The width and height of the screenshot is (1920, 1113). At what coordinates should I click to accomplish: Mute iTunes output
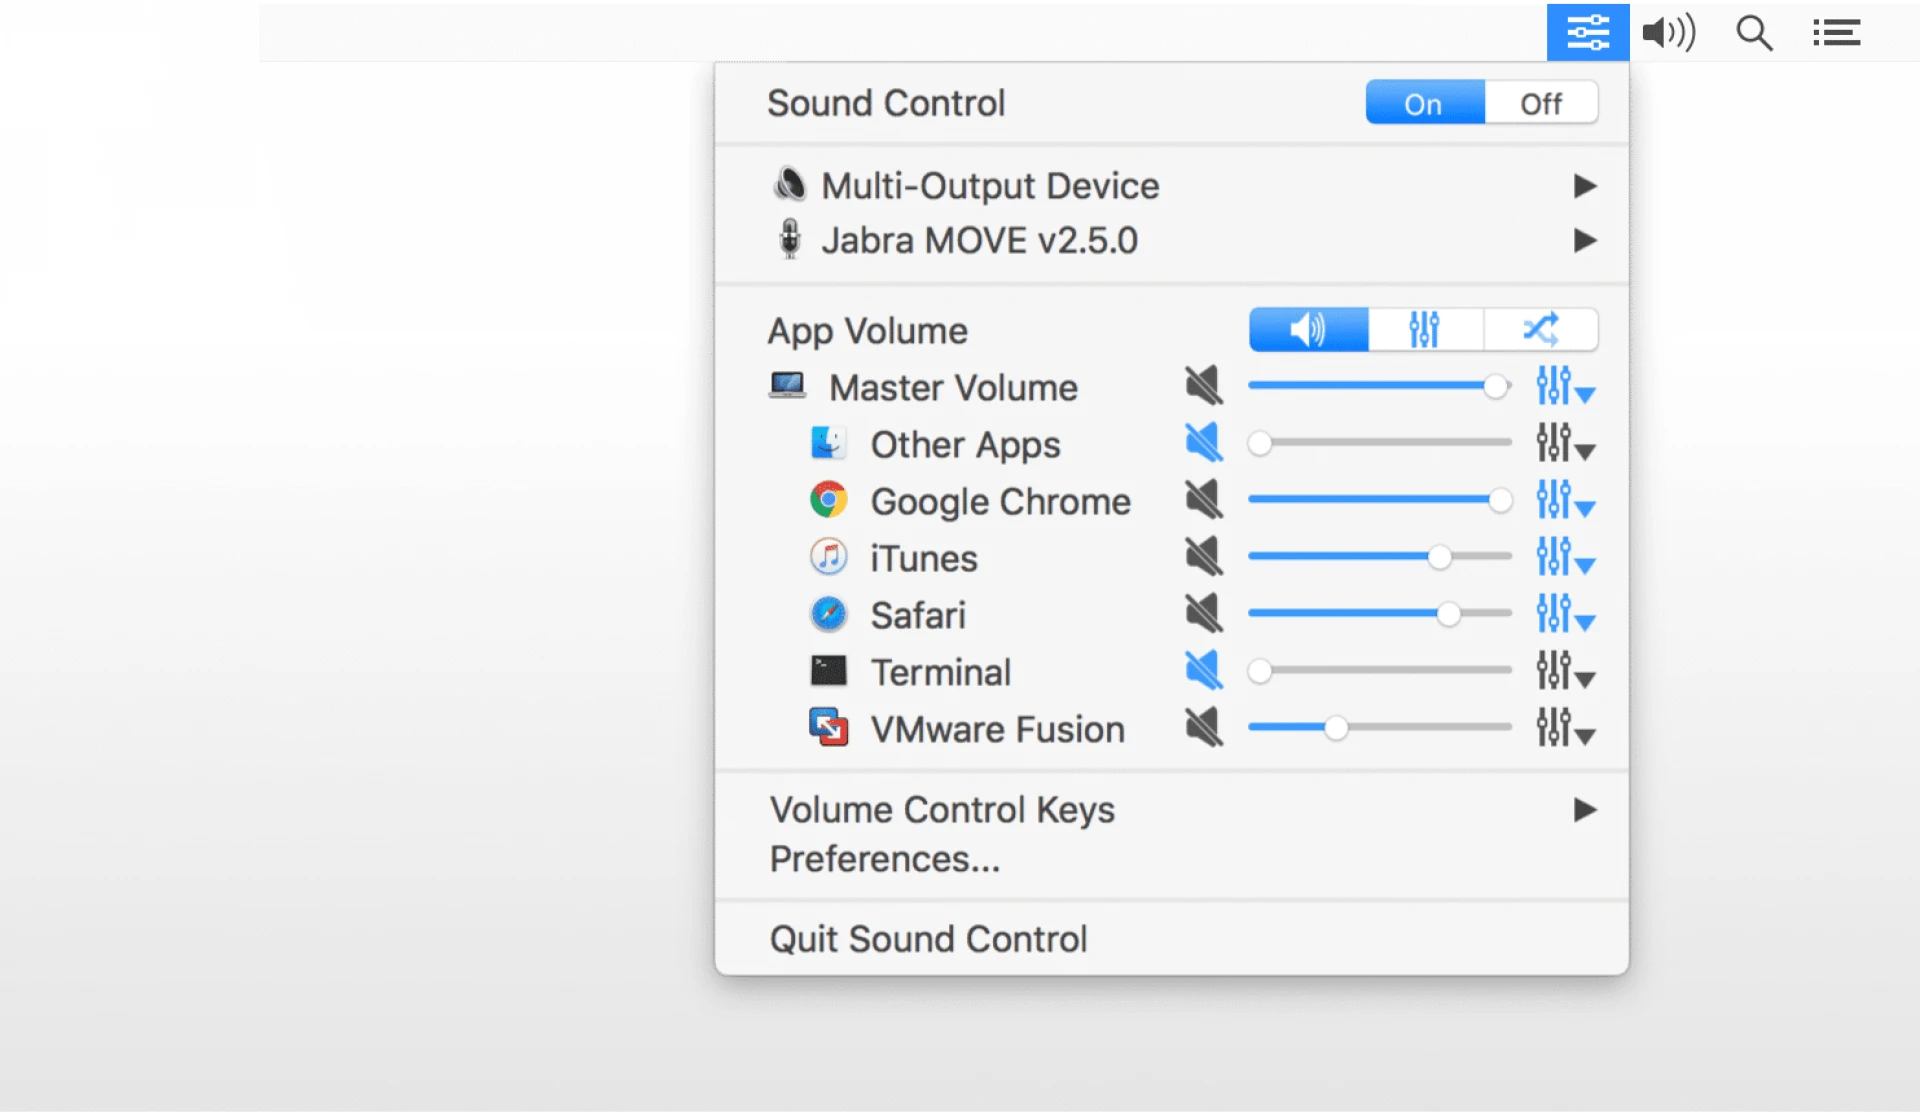click(1204, 557)
